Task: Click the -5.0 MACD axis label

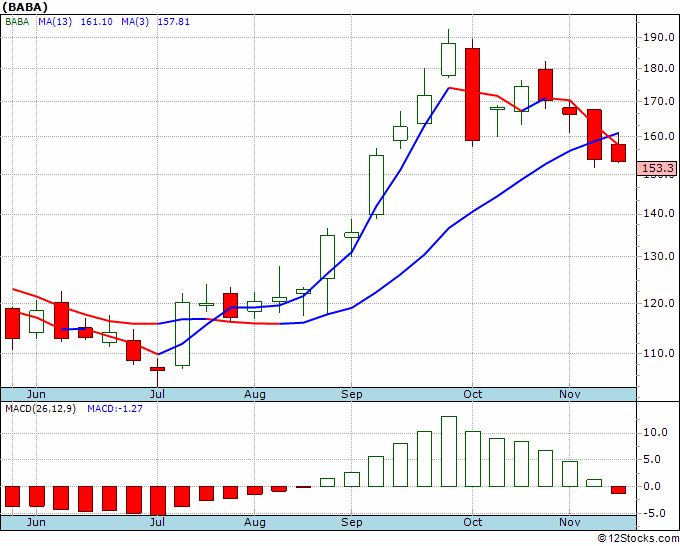Action: [655, 513]
